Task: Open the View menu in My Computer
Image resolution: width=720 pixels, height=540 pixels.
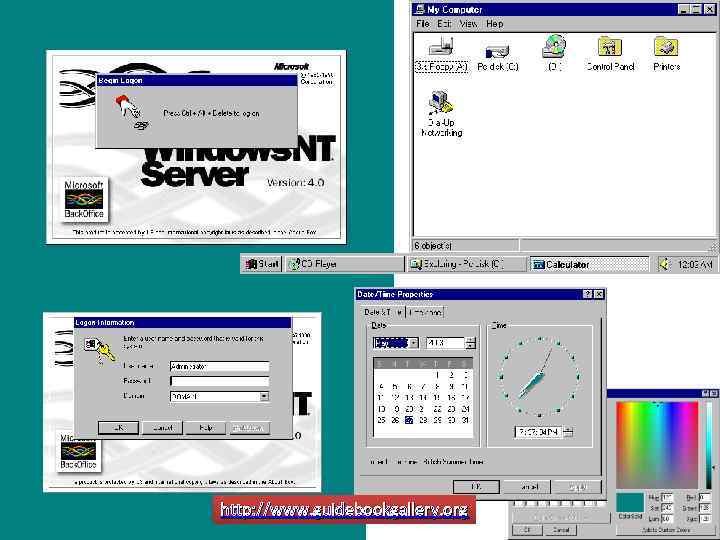Action: 468,23
